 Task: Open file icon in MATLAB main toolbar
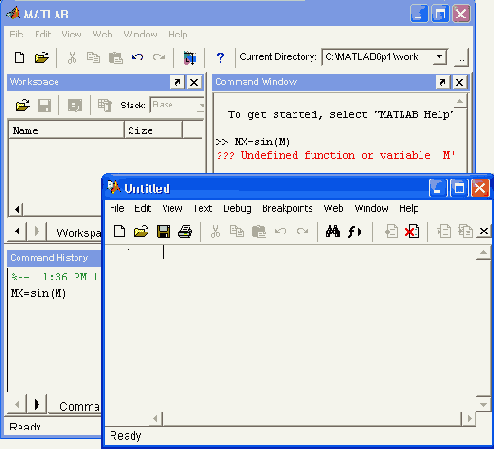coord(42,57)
